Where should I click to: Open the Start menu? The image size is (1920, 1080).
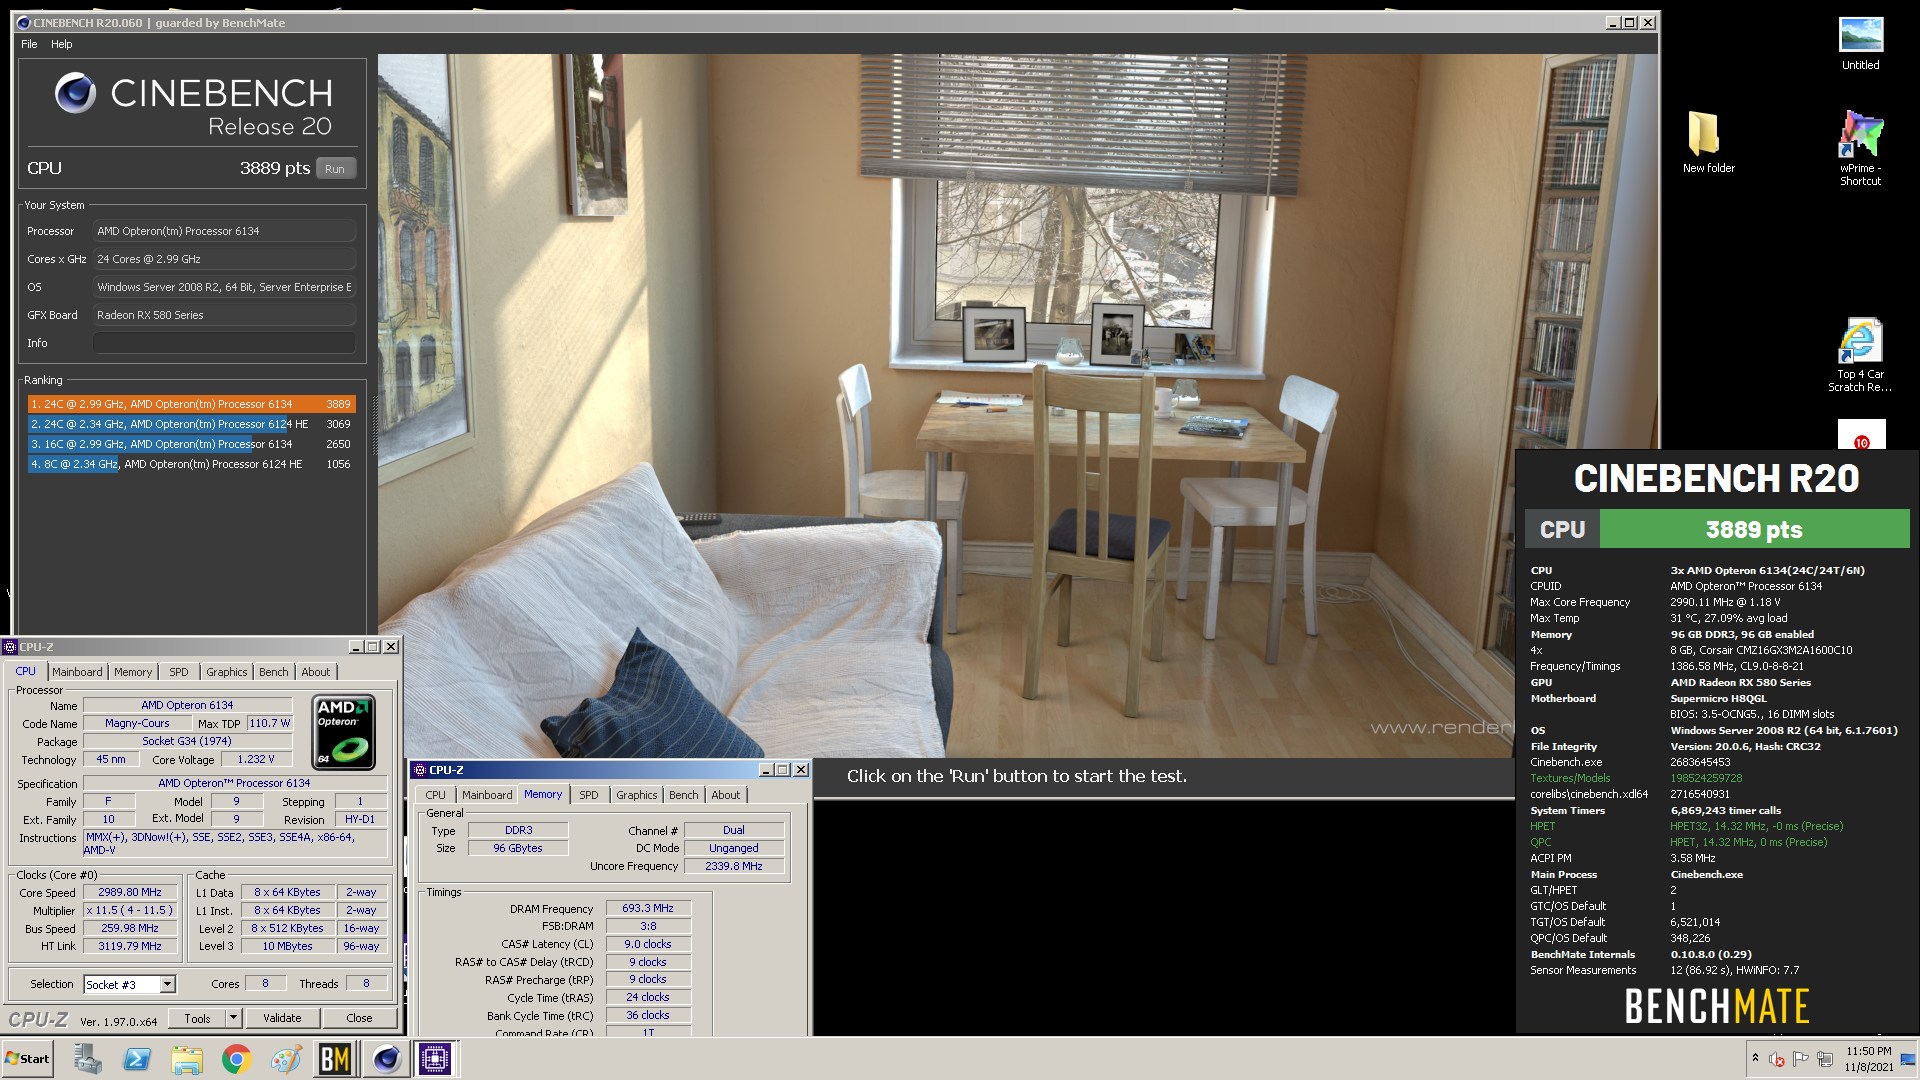coord(28,1059)
